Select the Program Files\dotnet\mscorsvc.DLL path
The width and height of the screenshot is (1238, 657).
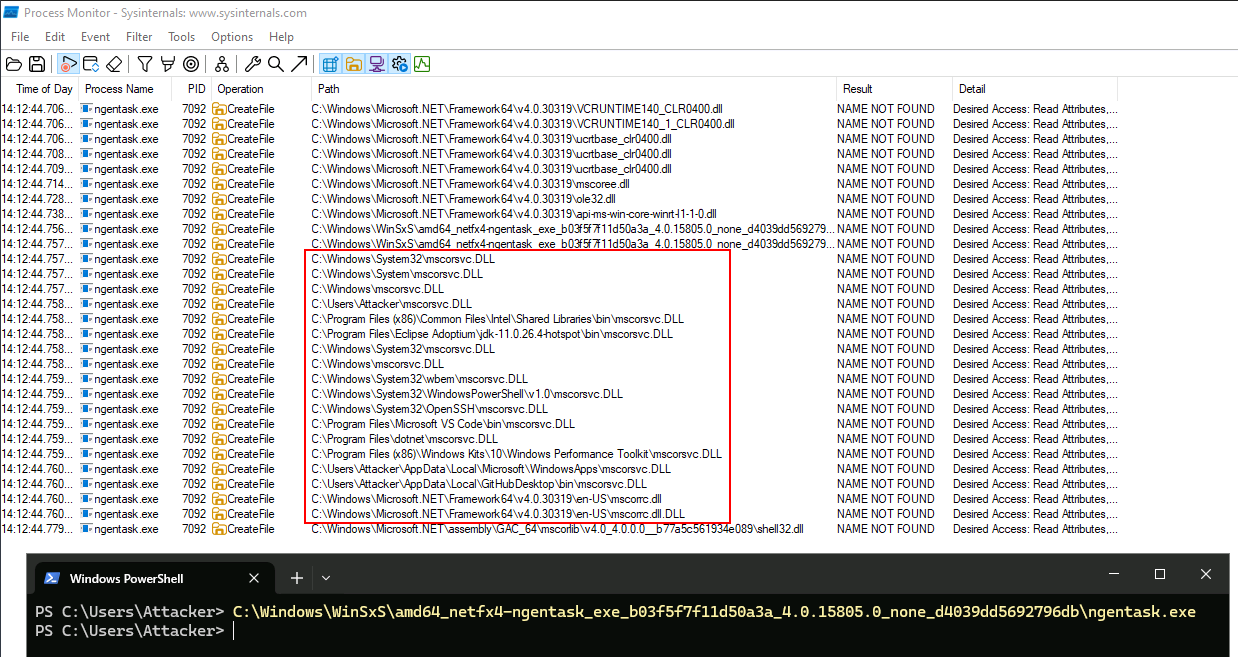click(x=405, y=439)
